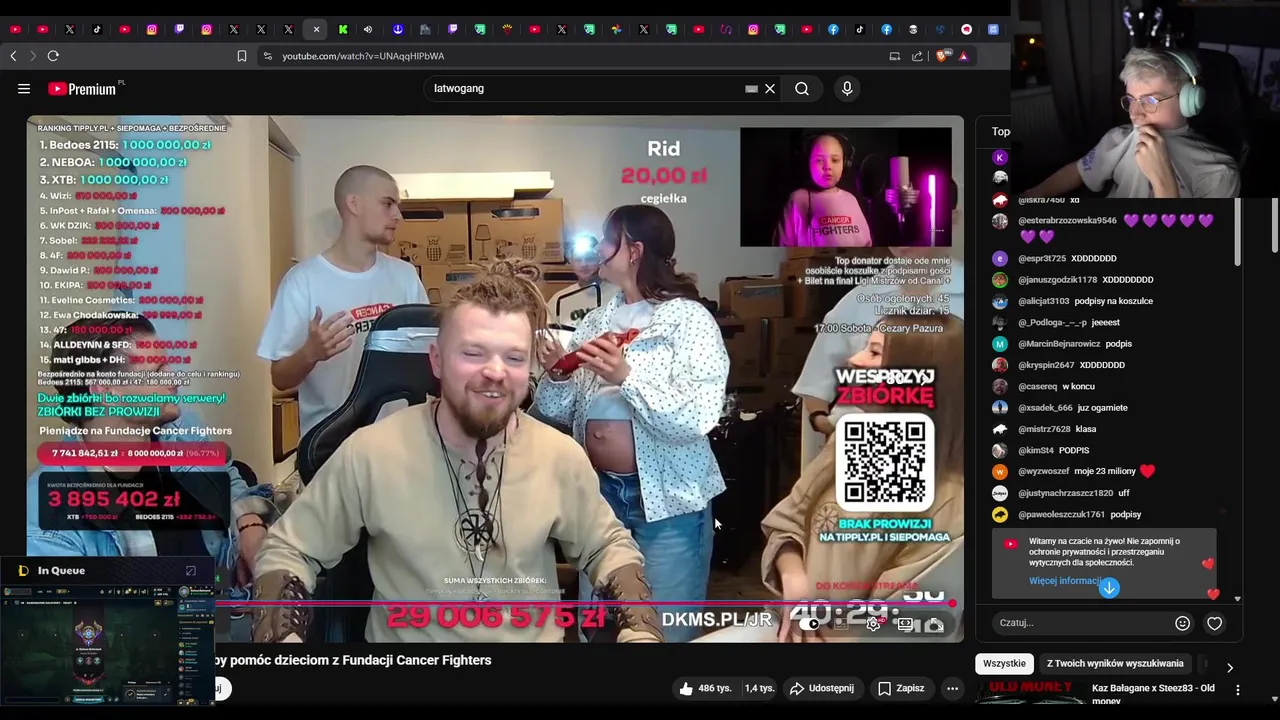The width and height of the screenshot is (1280, 720).
Task: Open more actions three-dot menu under video
Action: tap(952, 688)
